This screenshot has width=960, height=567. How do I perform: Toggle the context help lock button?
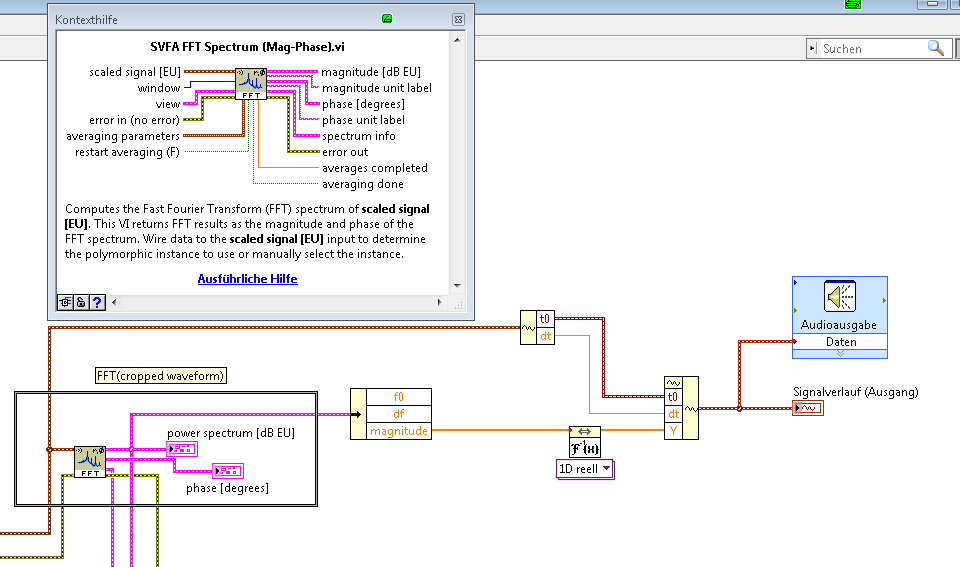[81, 302]
